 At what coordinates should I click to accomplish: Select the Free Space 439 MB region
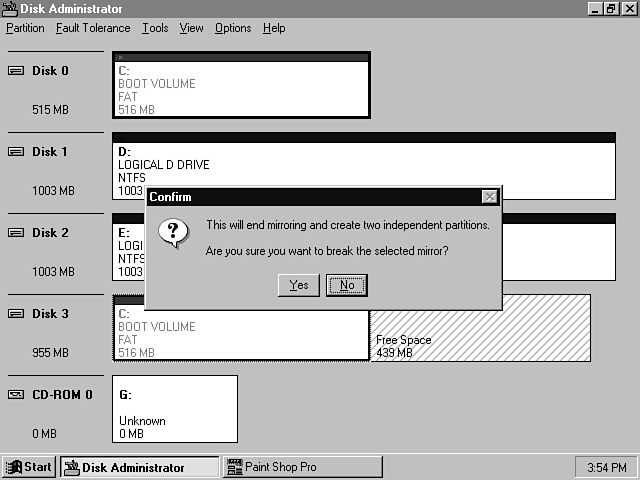pos(480,328)
